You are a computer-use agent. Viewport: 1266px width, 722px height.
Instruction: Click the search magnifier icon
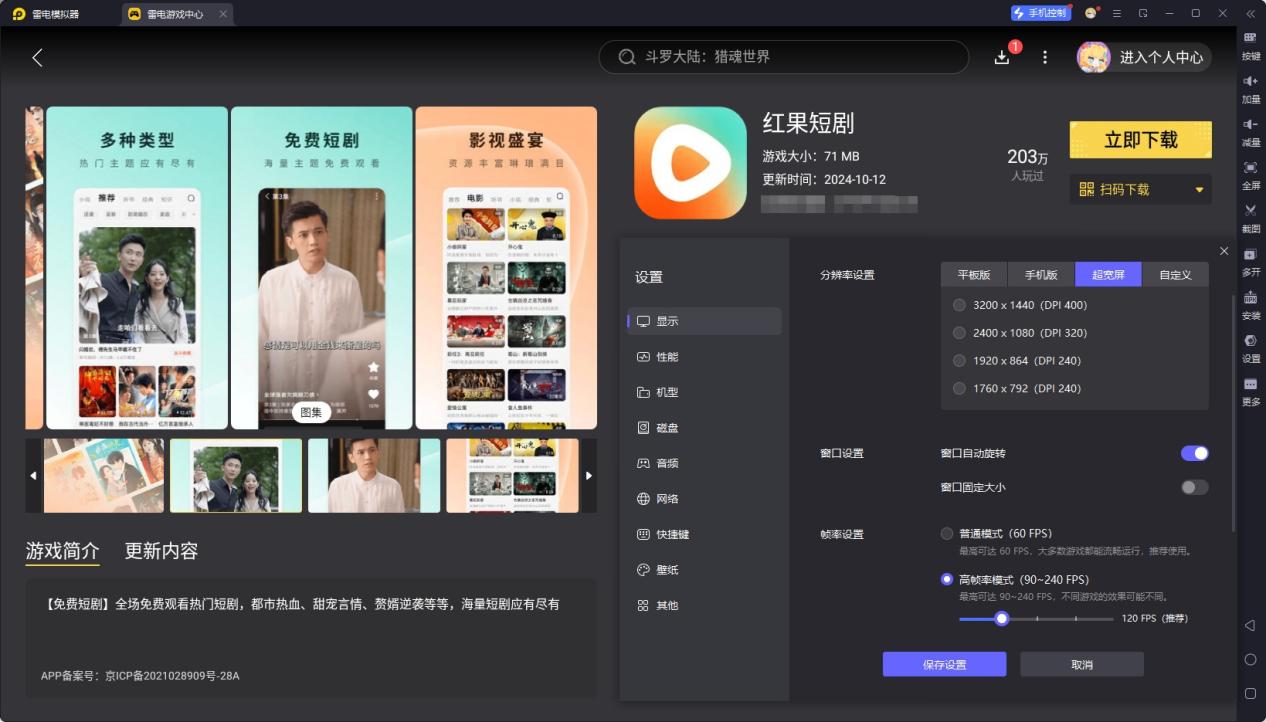tap(627, 57)
